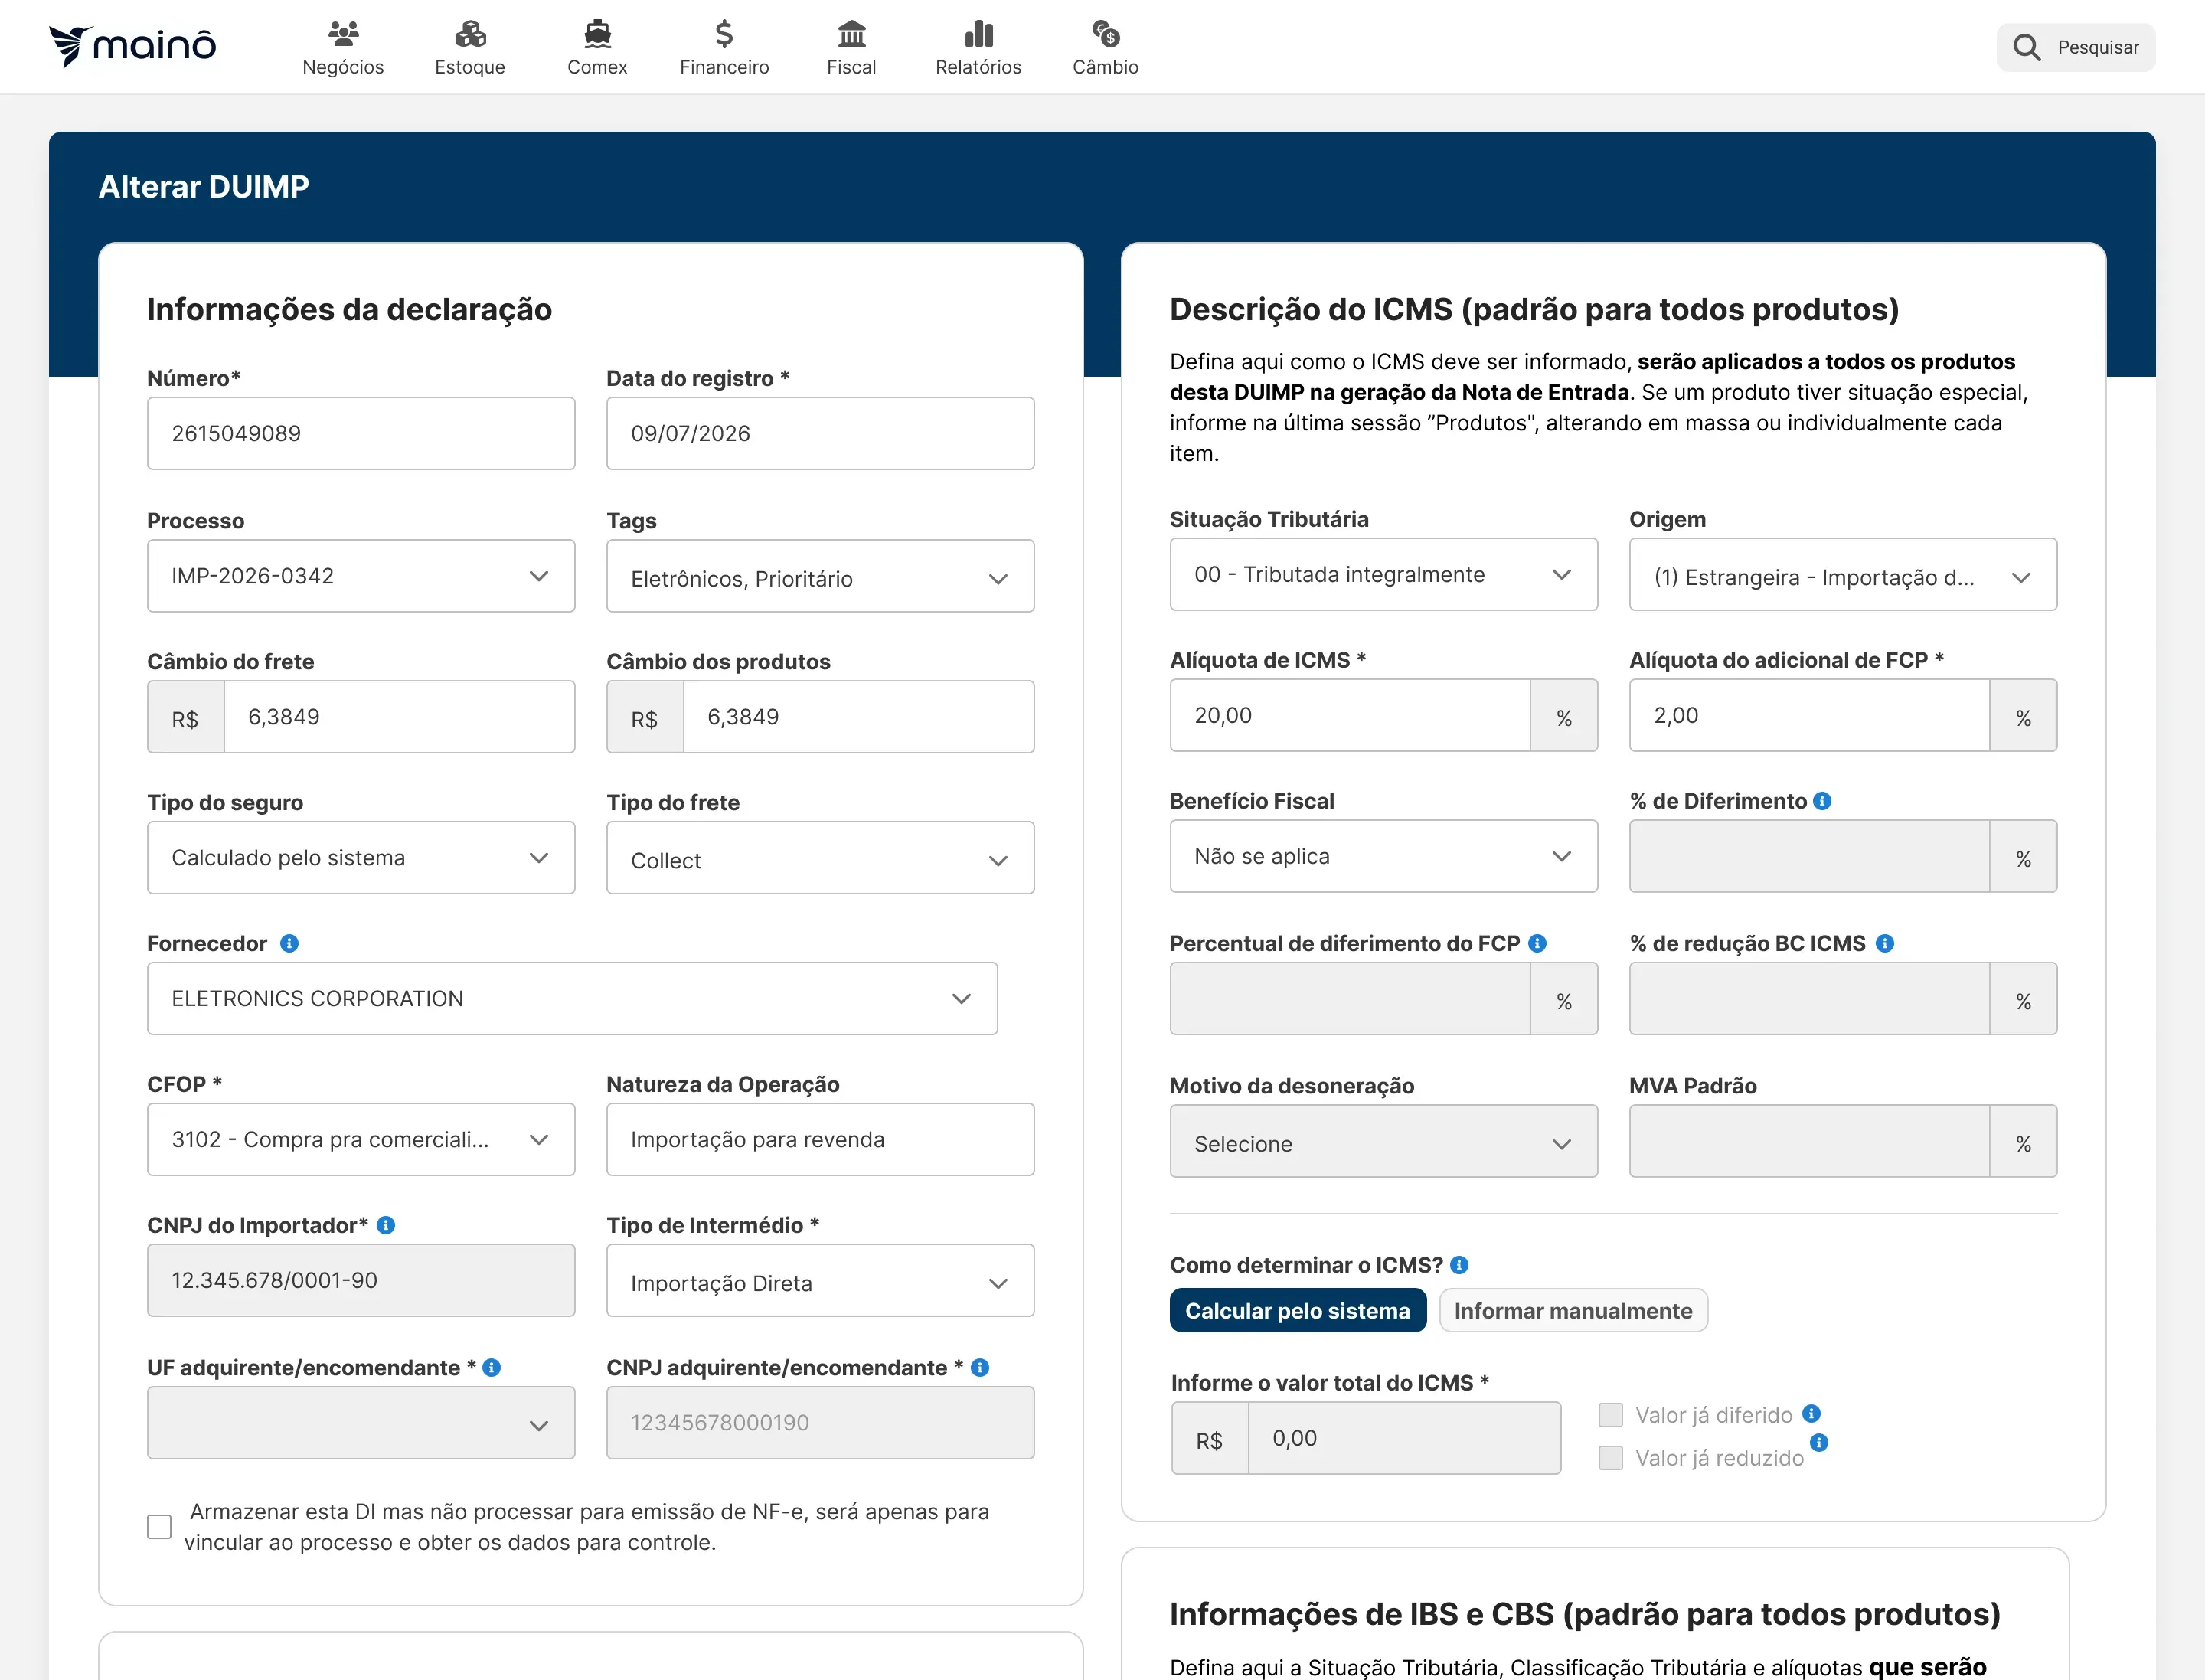Screen dimensions: 2205x1680
Task: Show info for CNPJ adquirente/encomendante
Action: 980,1367
